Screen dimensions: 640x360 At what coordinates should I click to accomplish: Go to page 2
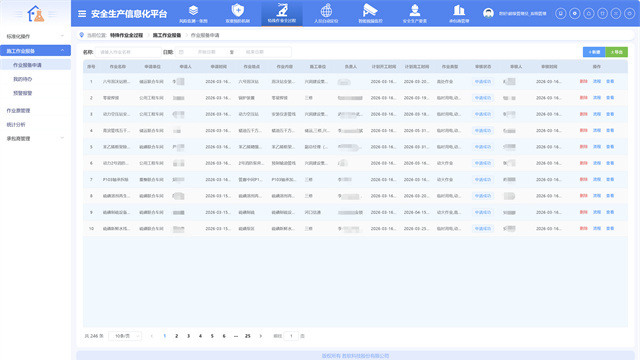[x=176, y=336]
